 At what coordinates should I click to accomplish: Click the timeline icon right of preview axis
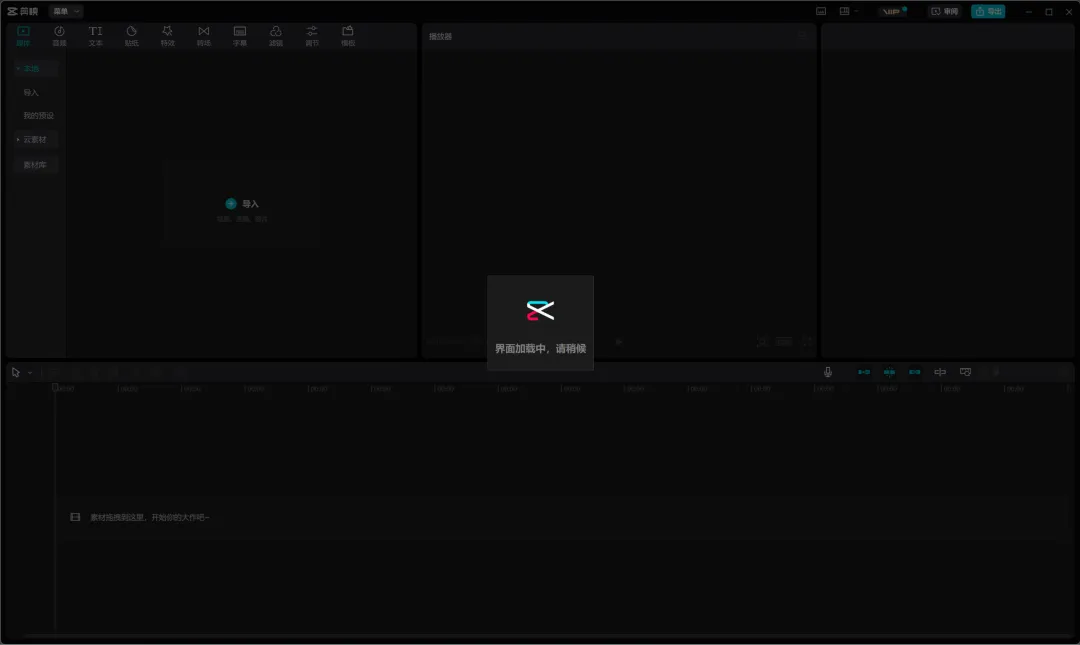[966, 372]
